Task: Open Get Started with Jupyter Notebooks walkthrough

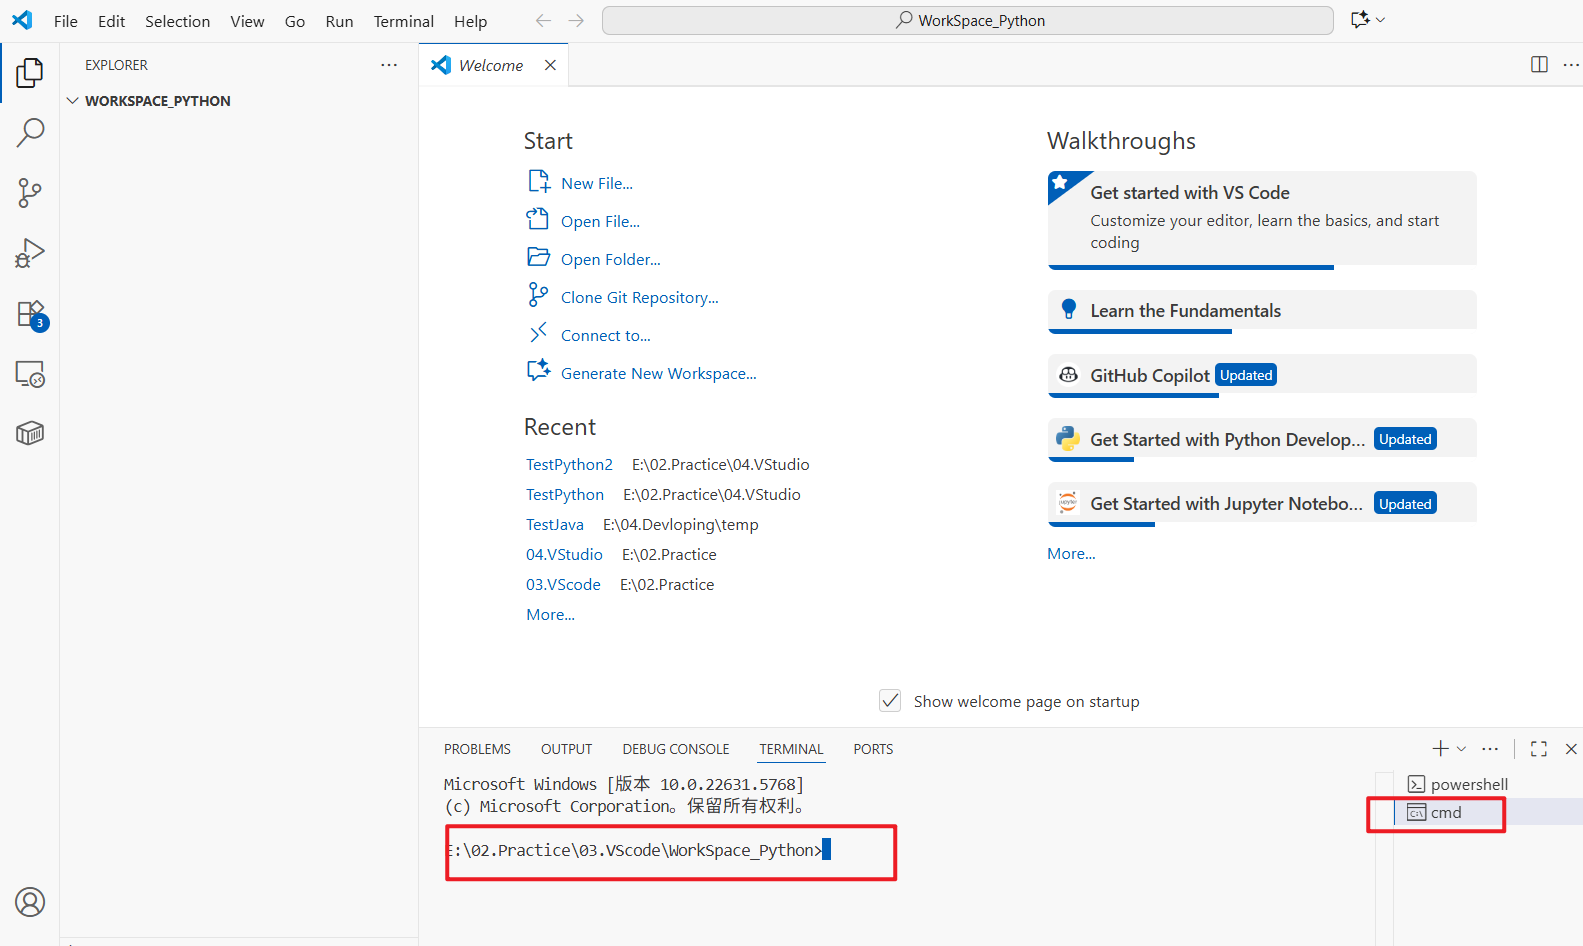Action: (1262, 503)
